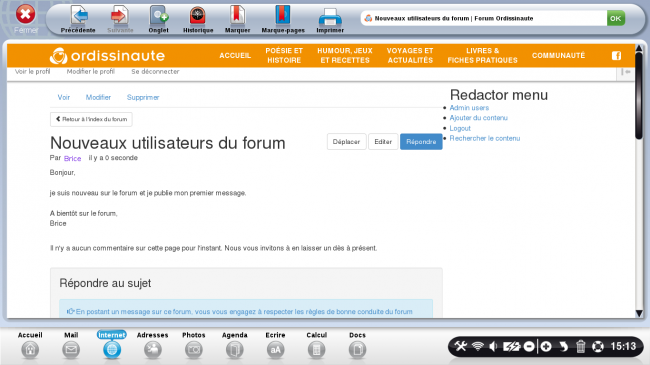Open author Brice profile link
Screen dimensions: 650x365
pyautogui.click(x=73, y=158)
